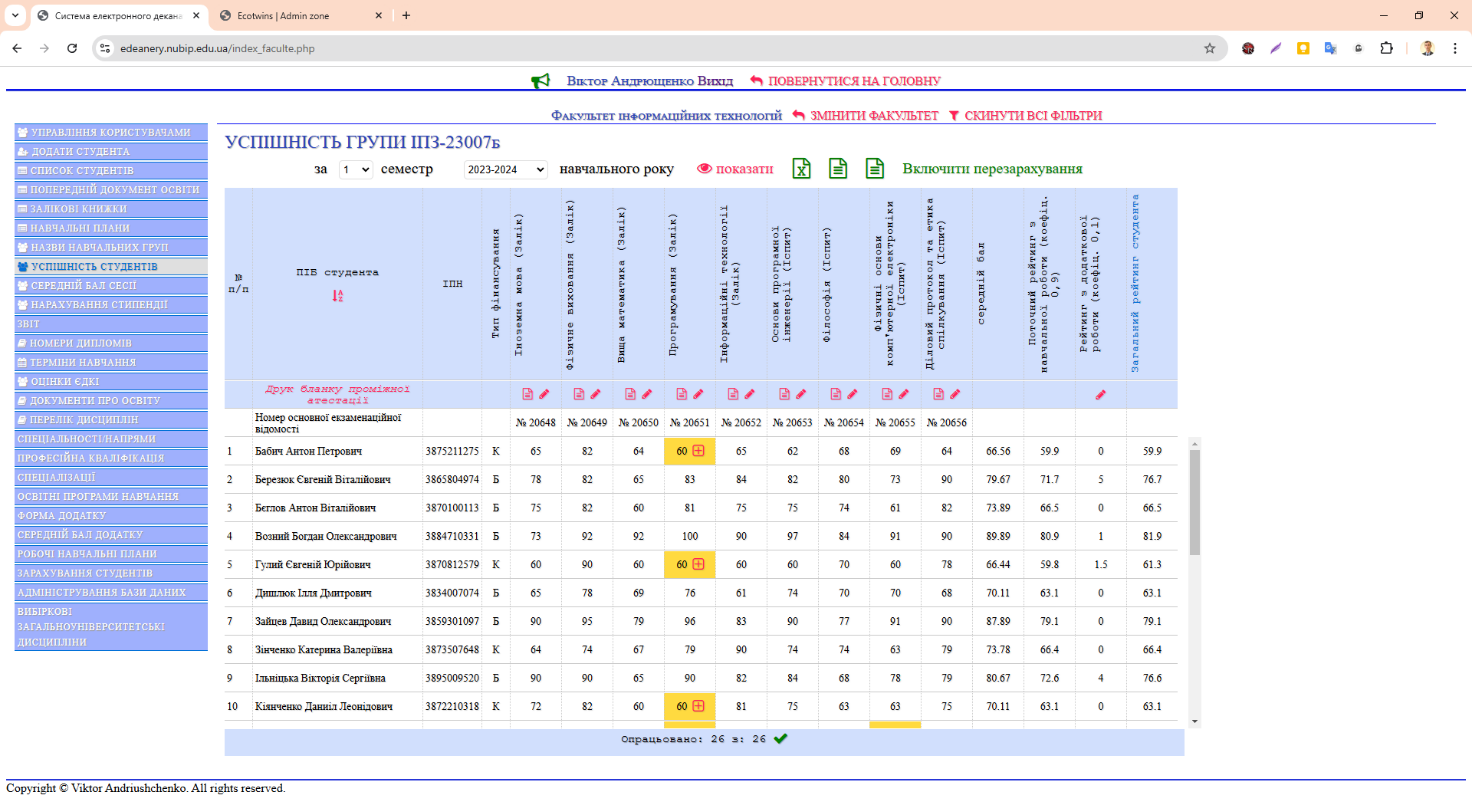
Task: Open АДМІНІСТРУВАННЯ БАЗИ ДАНИХ in the sidebar
Action: click(111, 592)
